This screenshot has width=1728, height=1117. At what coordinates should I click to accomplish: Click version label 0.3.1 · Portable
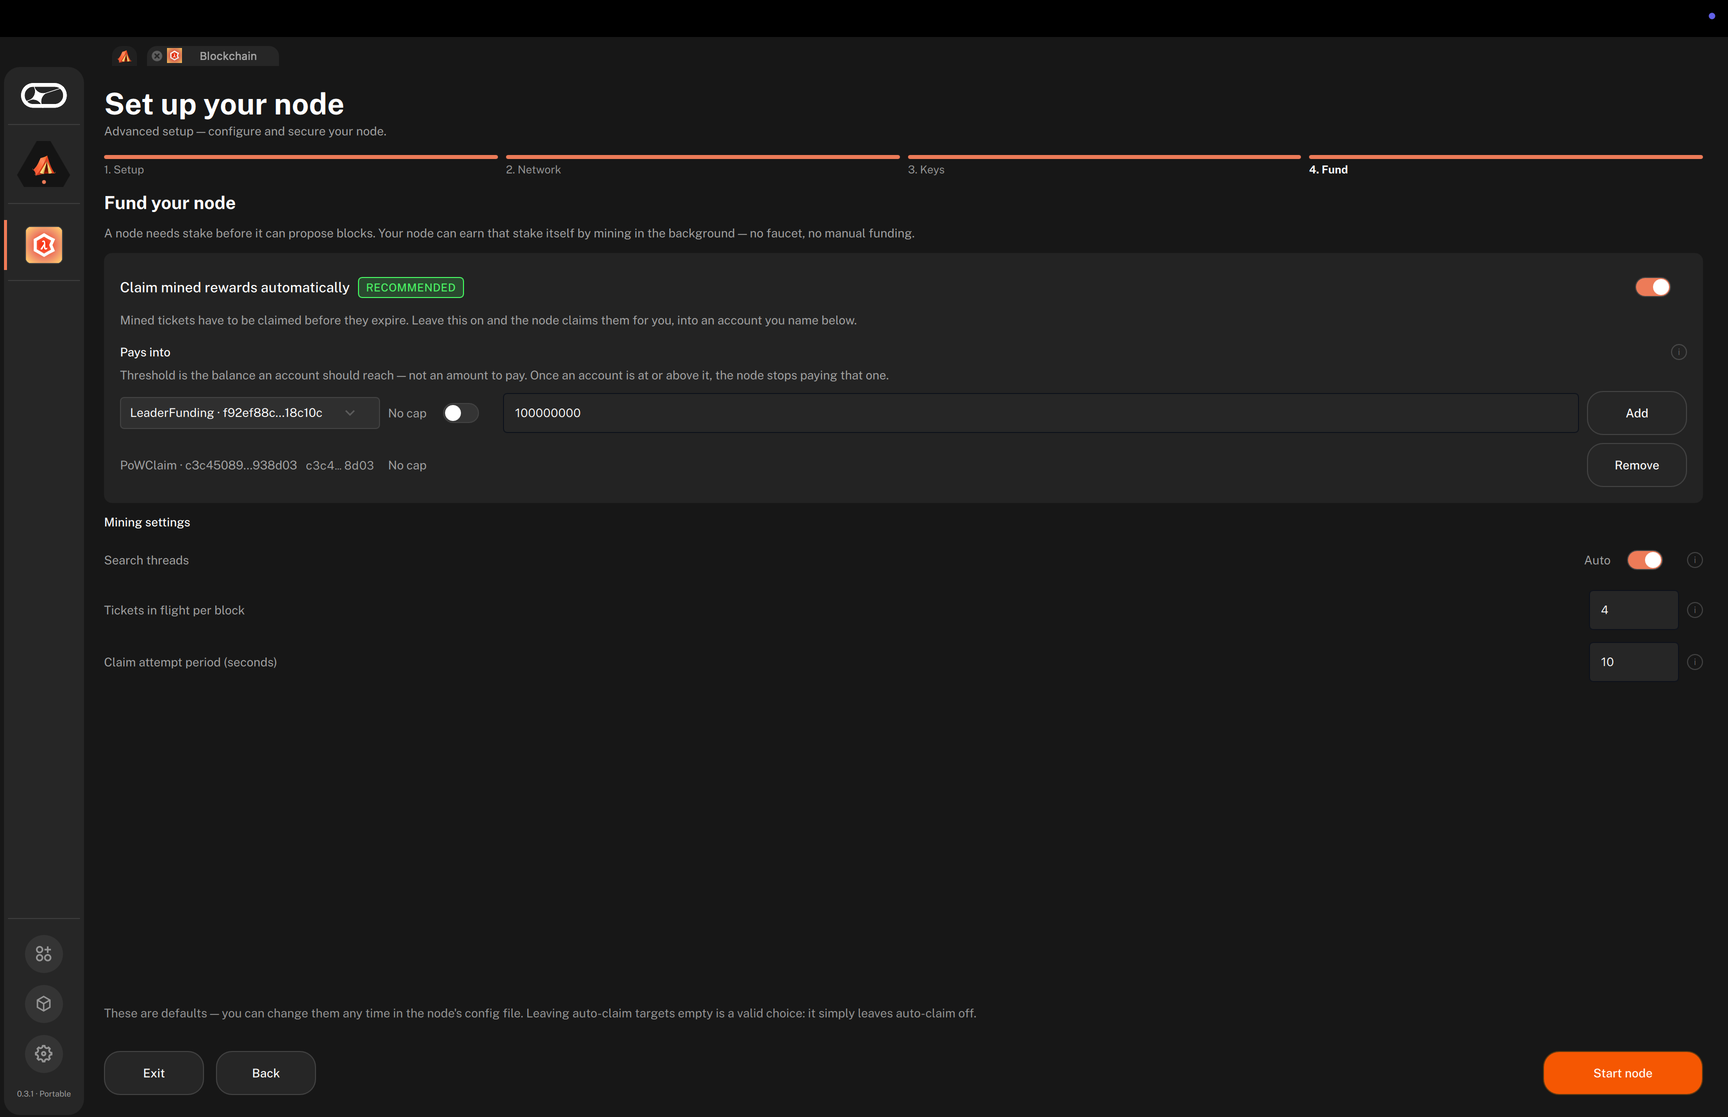tap(44, 1094)
